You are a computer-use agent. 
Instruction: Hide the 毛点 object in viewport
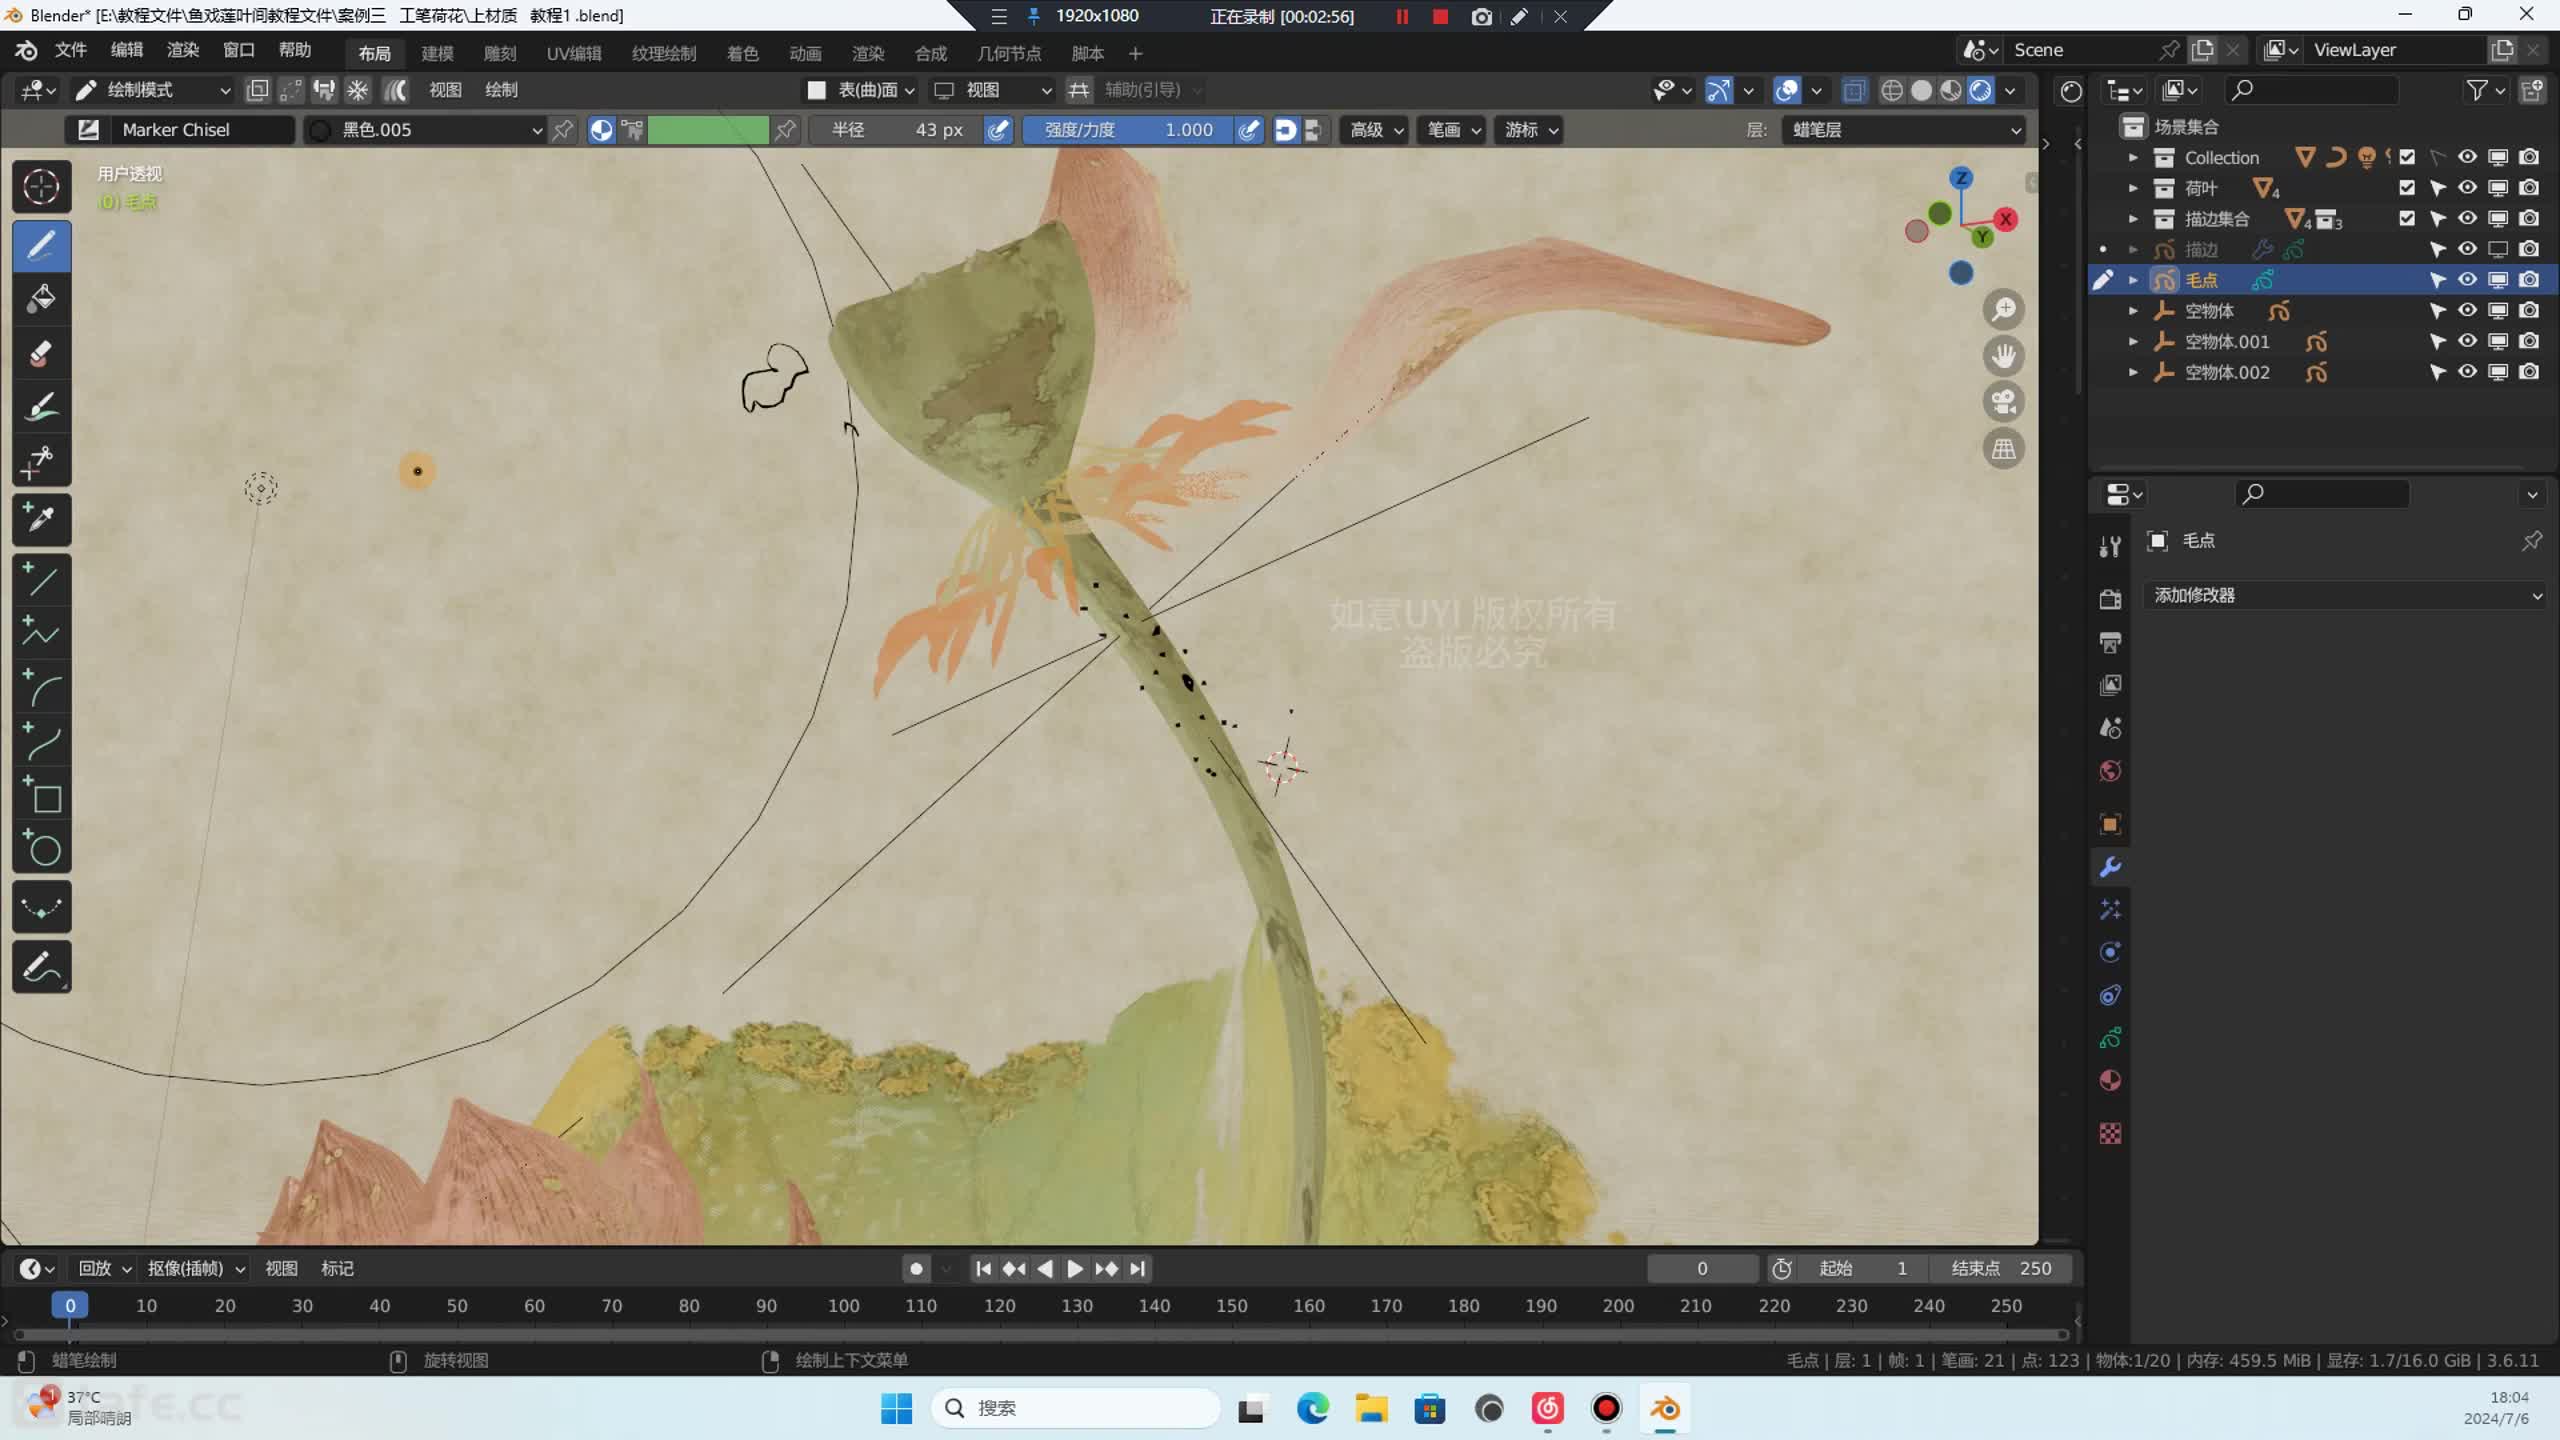2467,280
